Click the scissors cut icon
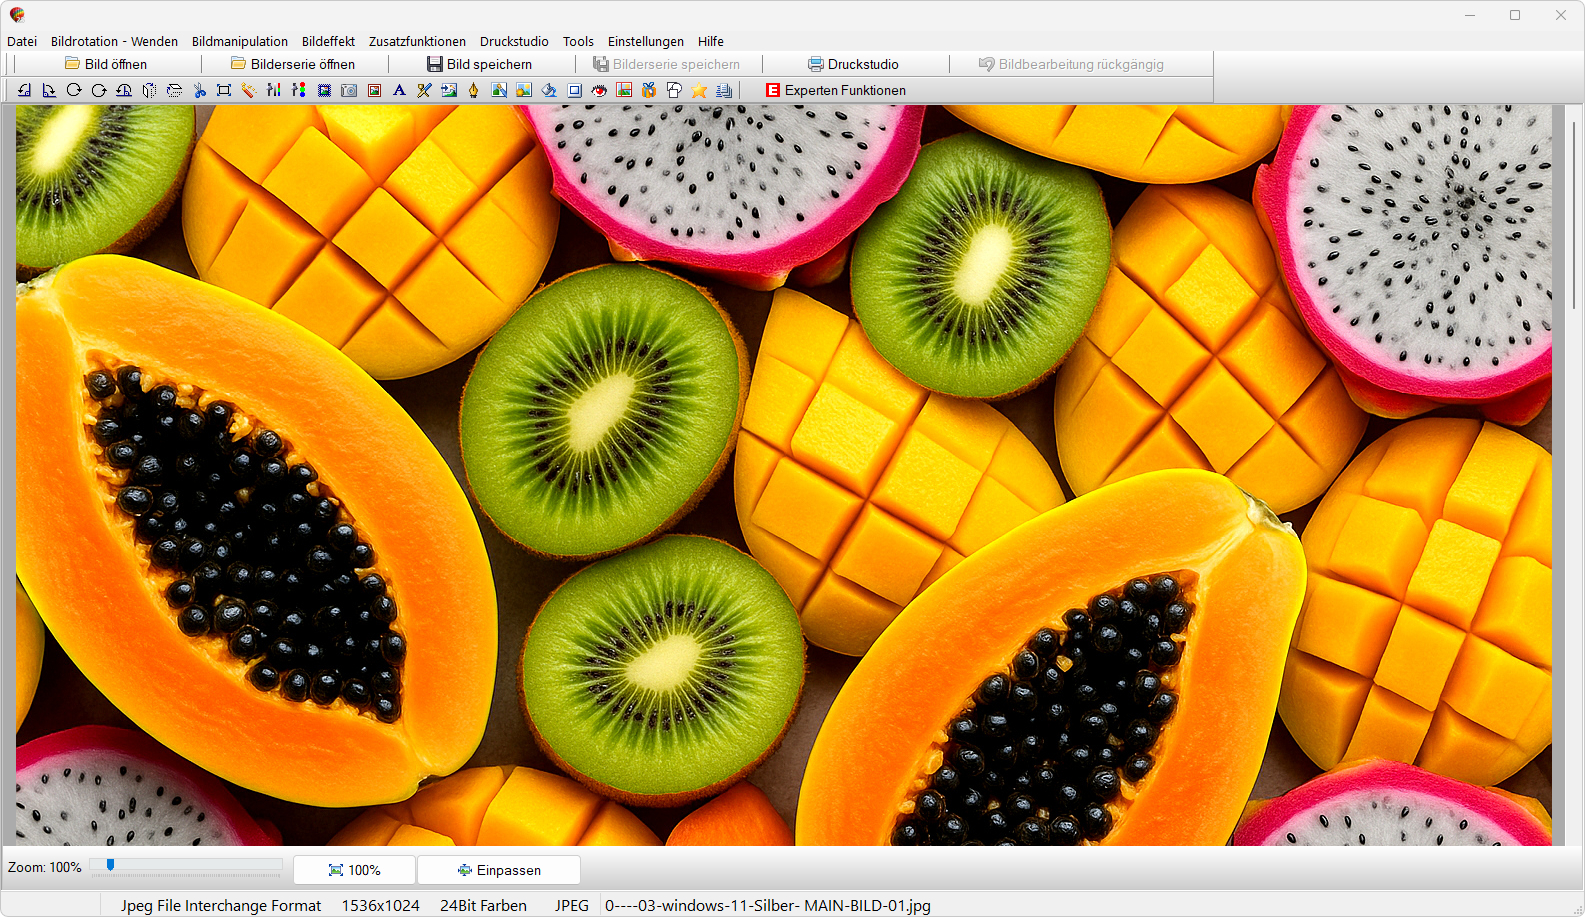 (199, 91)
